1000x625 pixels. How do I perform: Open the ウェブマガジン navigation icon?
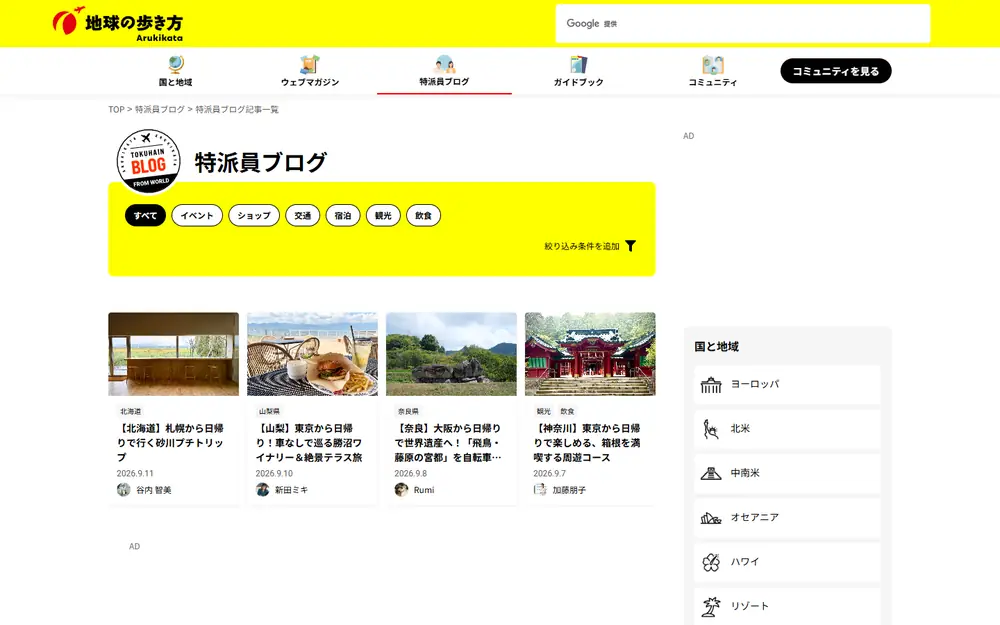point(310,64)
